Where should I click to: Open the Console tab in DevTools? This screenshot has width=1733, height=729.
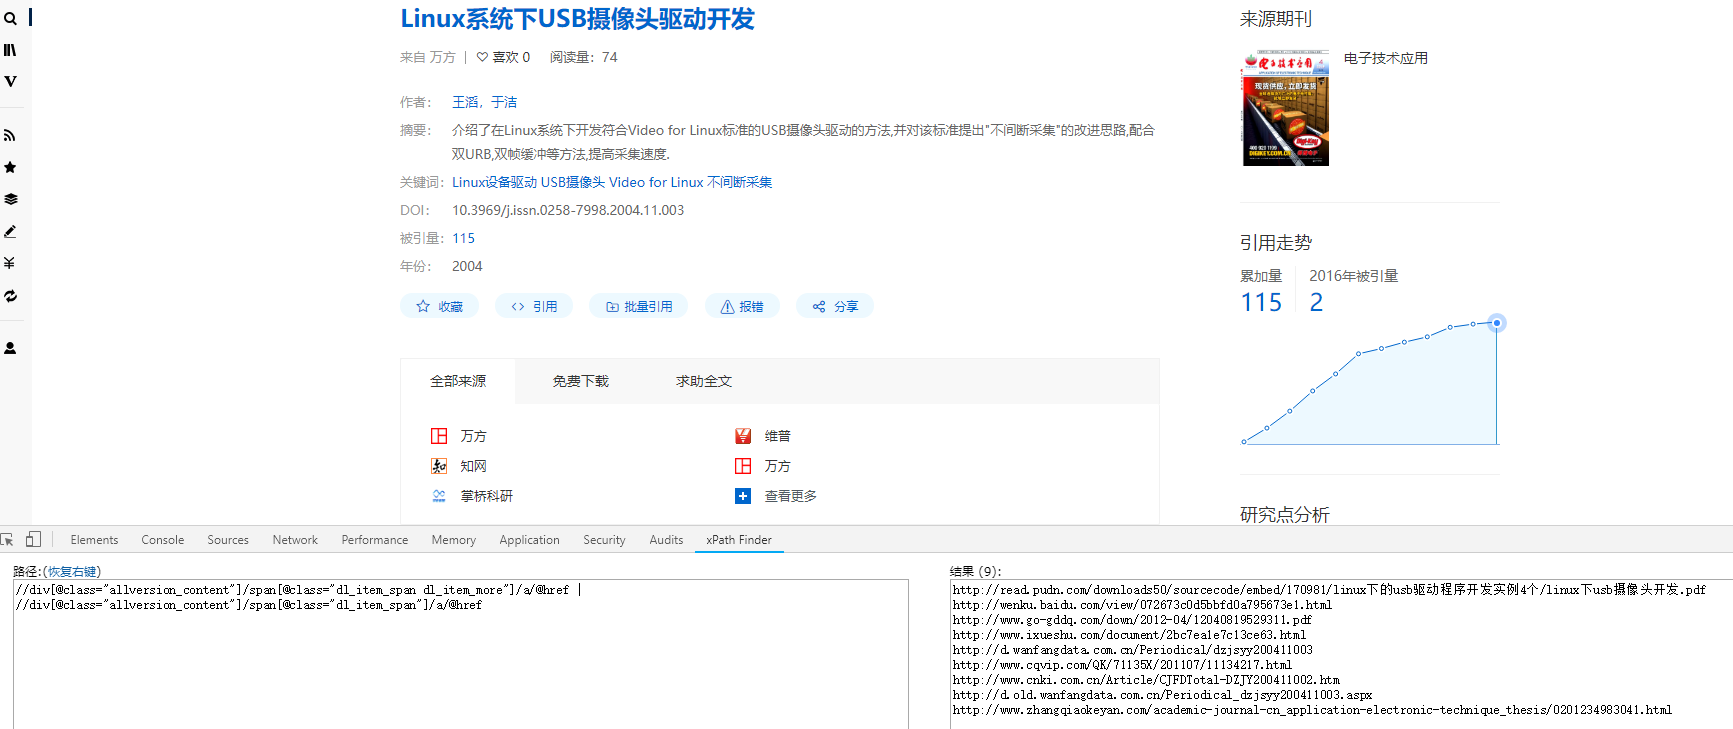click(x=163, y=540)
